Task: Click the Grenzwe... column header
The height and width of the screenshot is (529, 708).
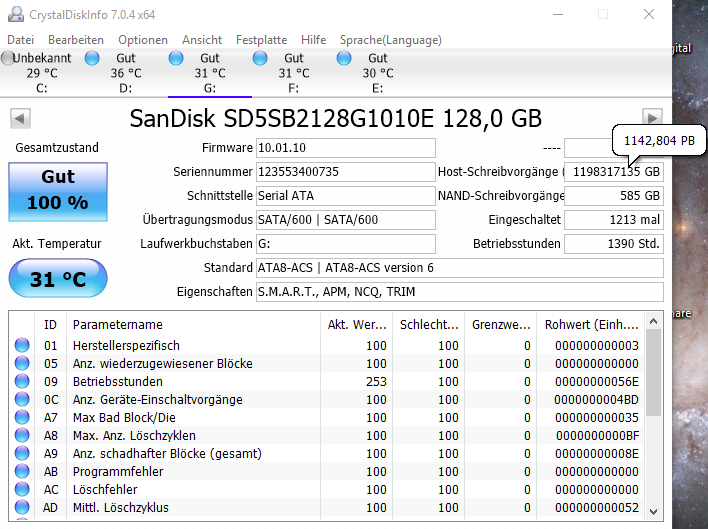Action: [x=500, y=325]
